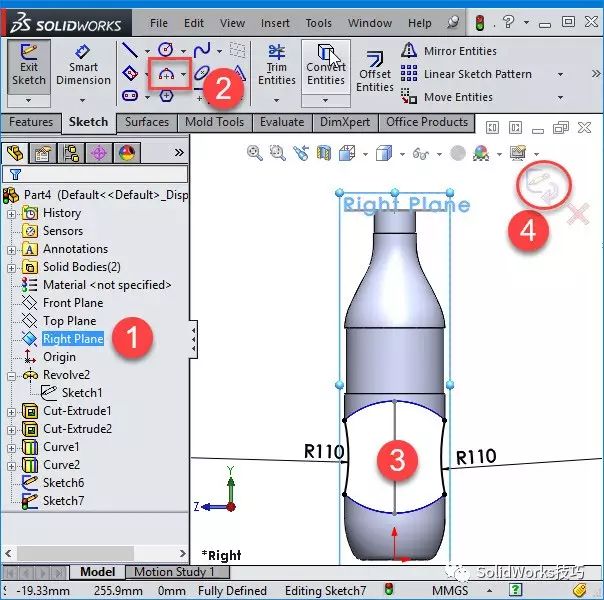Open the DimXpertManager tab
The width and height of the screenshot is (604, 600).
(99, 153)
